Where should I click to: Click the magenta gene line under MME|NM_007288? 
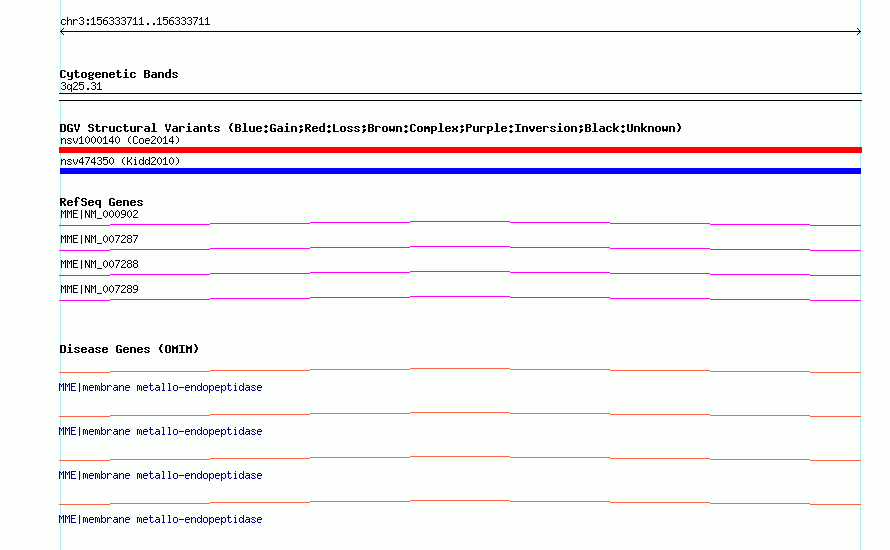(x=460, y=273)
